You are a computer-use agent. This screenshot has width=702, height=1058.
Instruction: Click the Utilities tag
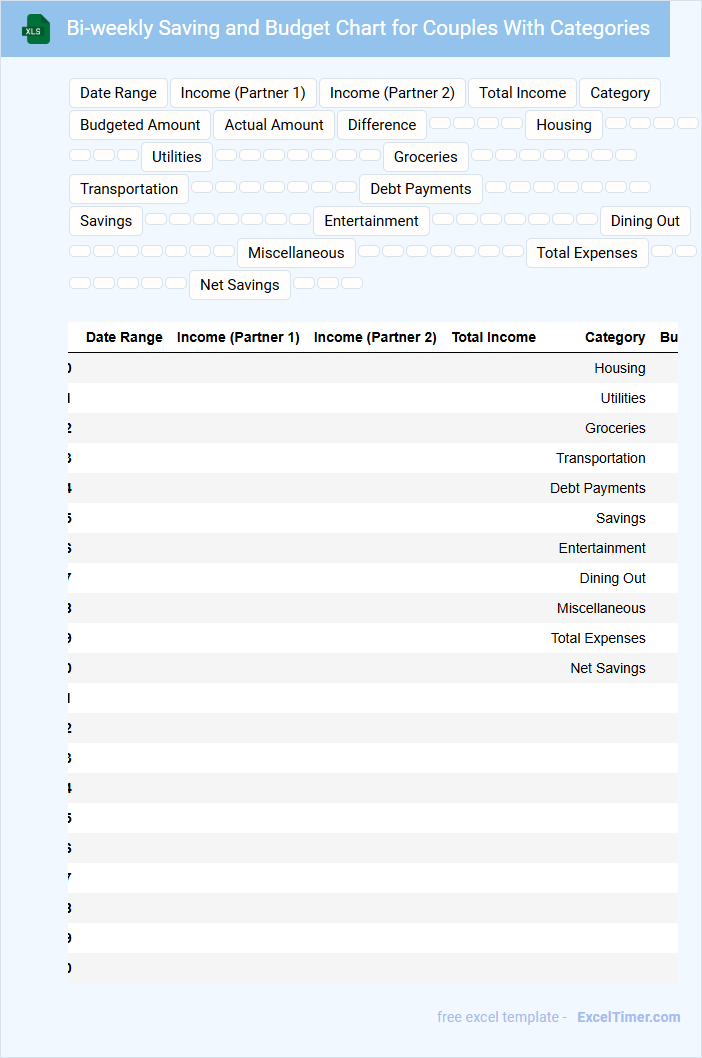coord(177,157)
